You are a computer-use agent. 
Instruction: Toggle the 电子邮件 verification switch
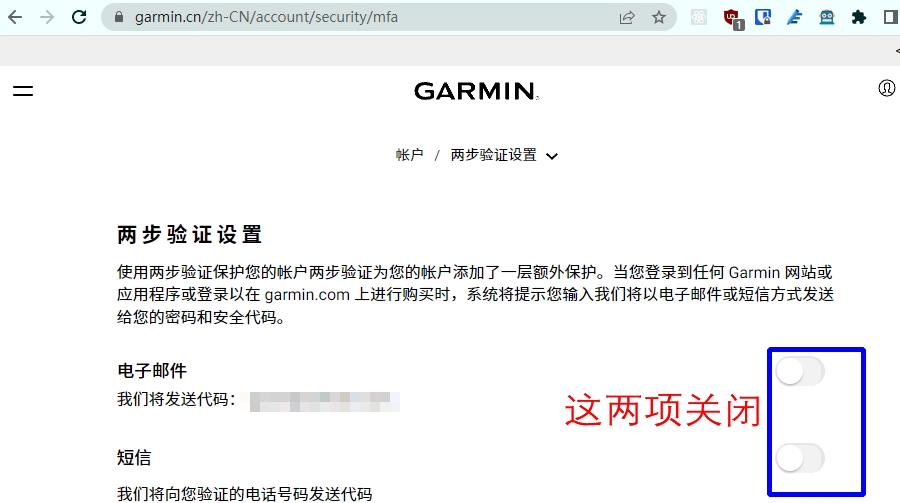pos(800,372)
